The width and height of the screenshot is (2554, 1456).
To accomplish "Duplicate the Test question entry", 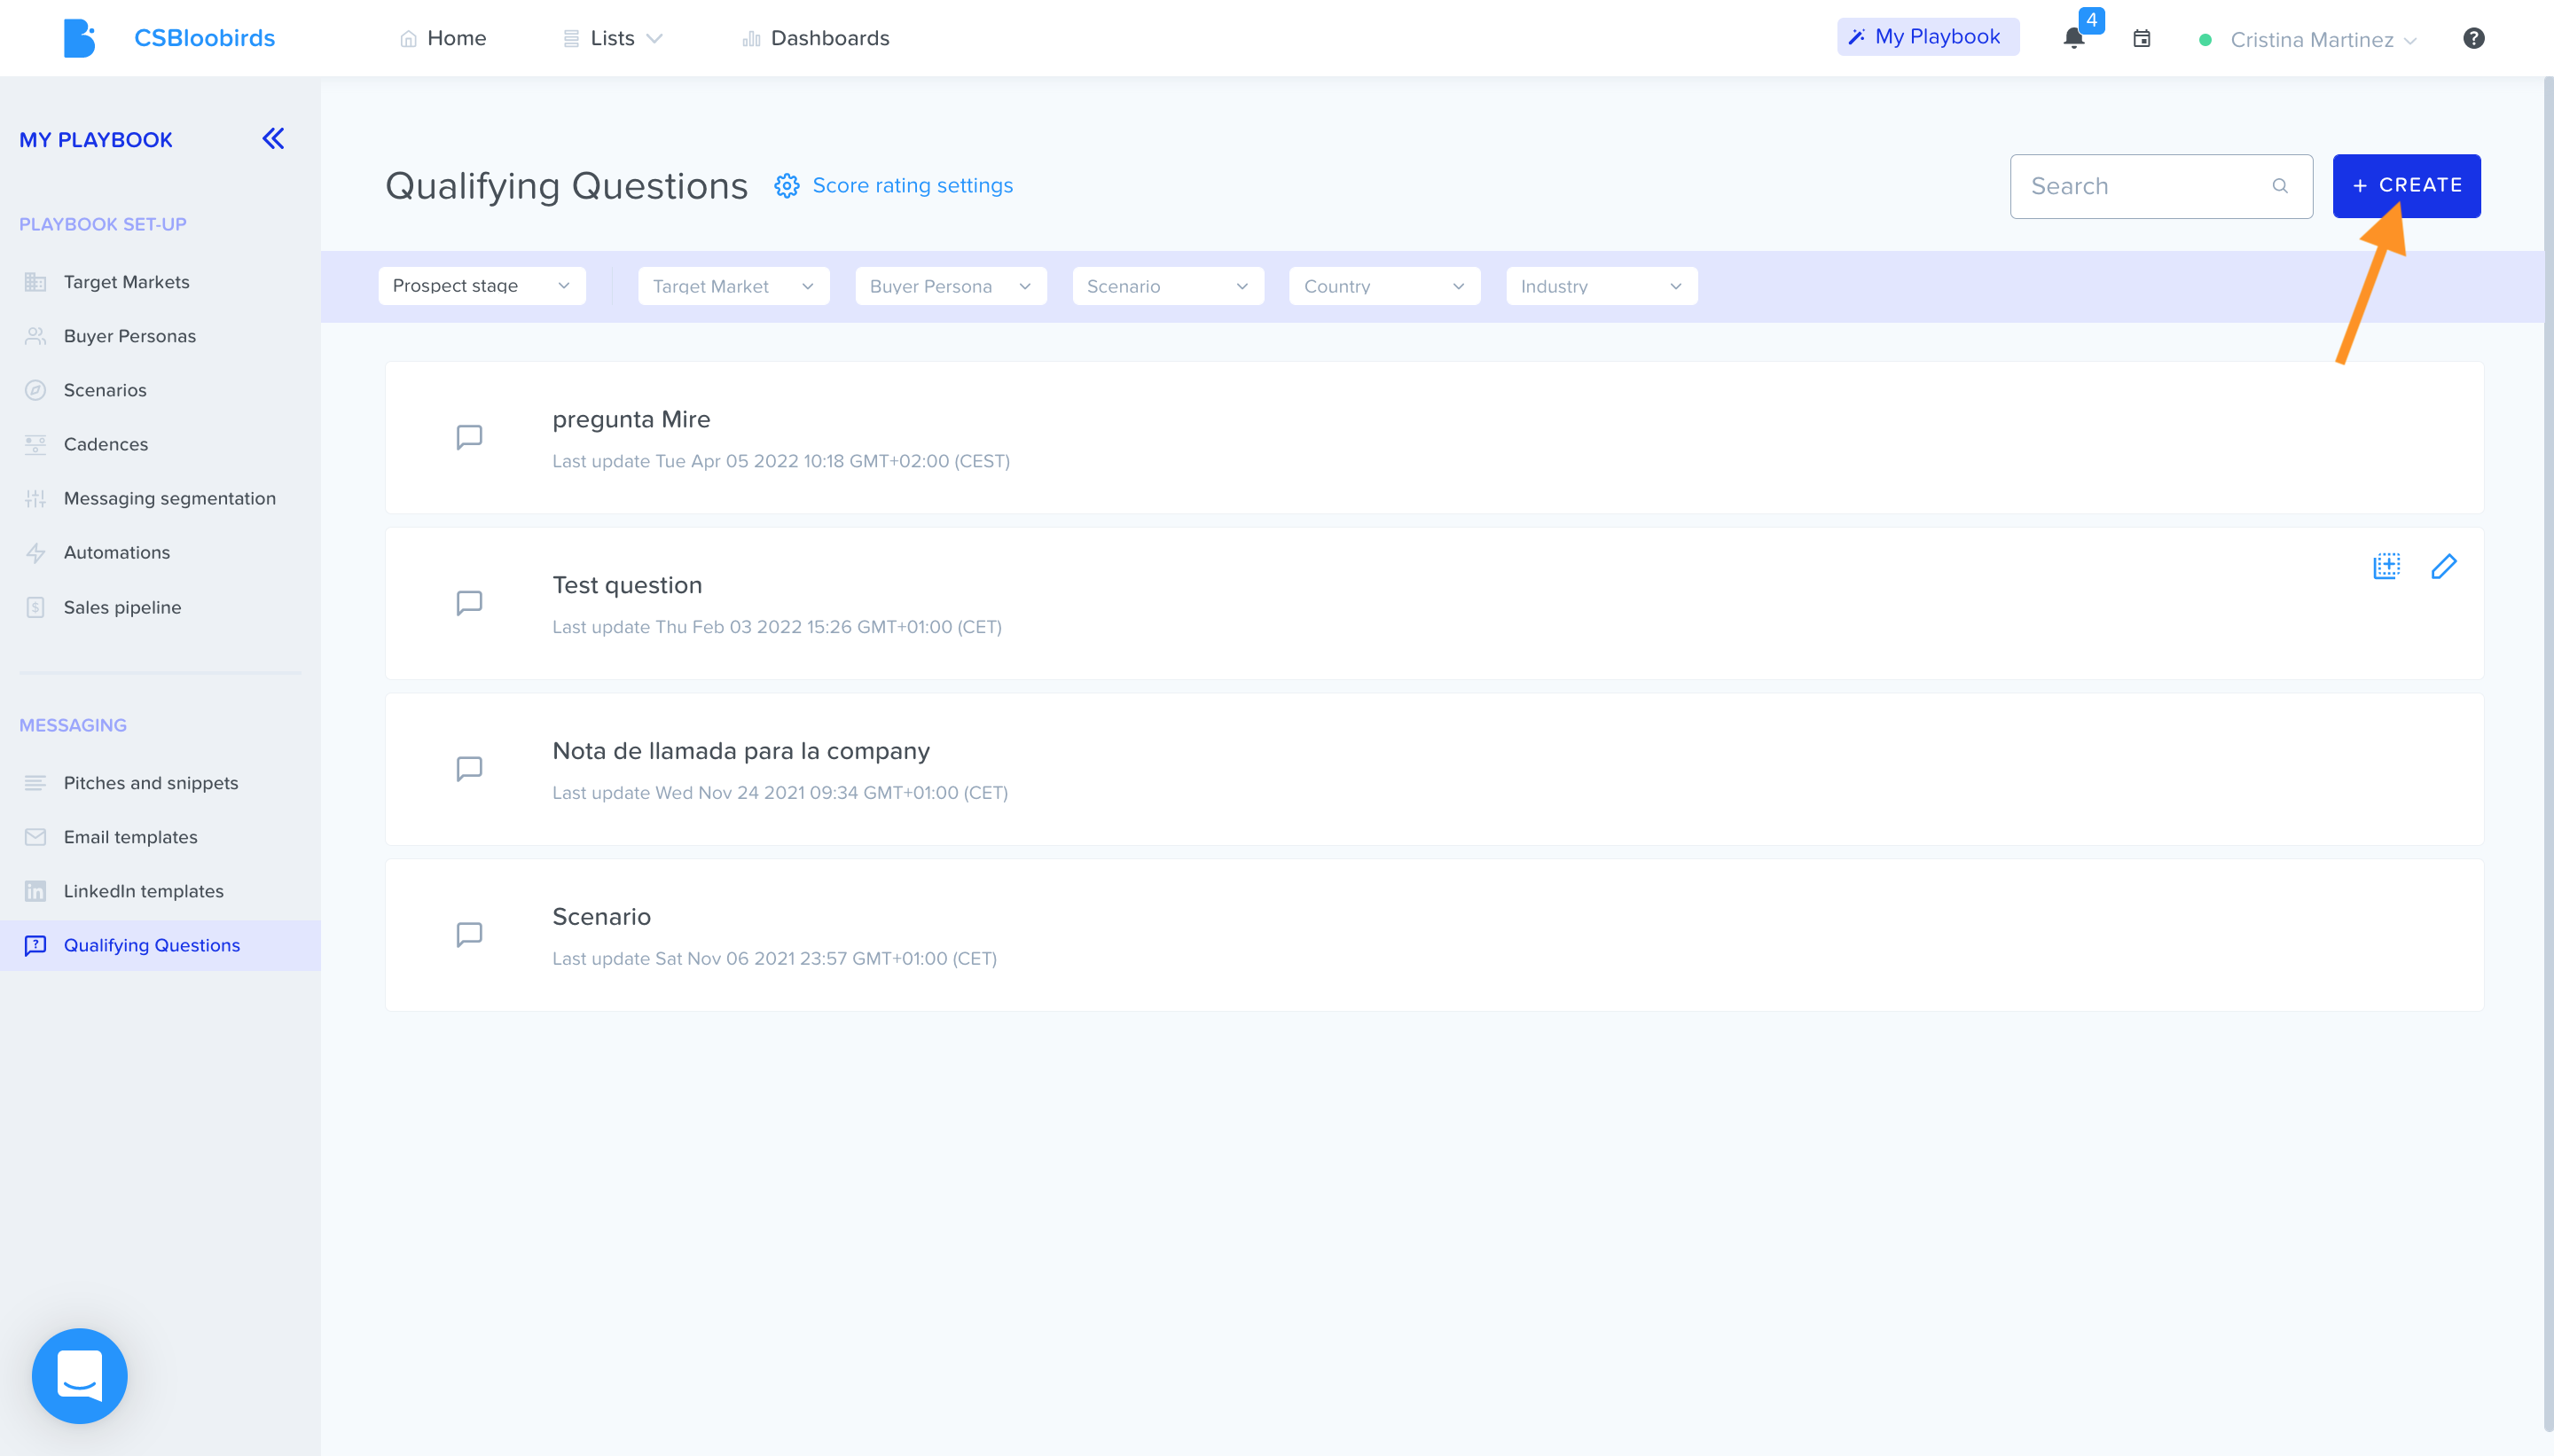I will coord(2387,566).
